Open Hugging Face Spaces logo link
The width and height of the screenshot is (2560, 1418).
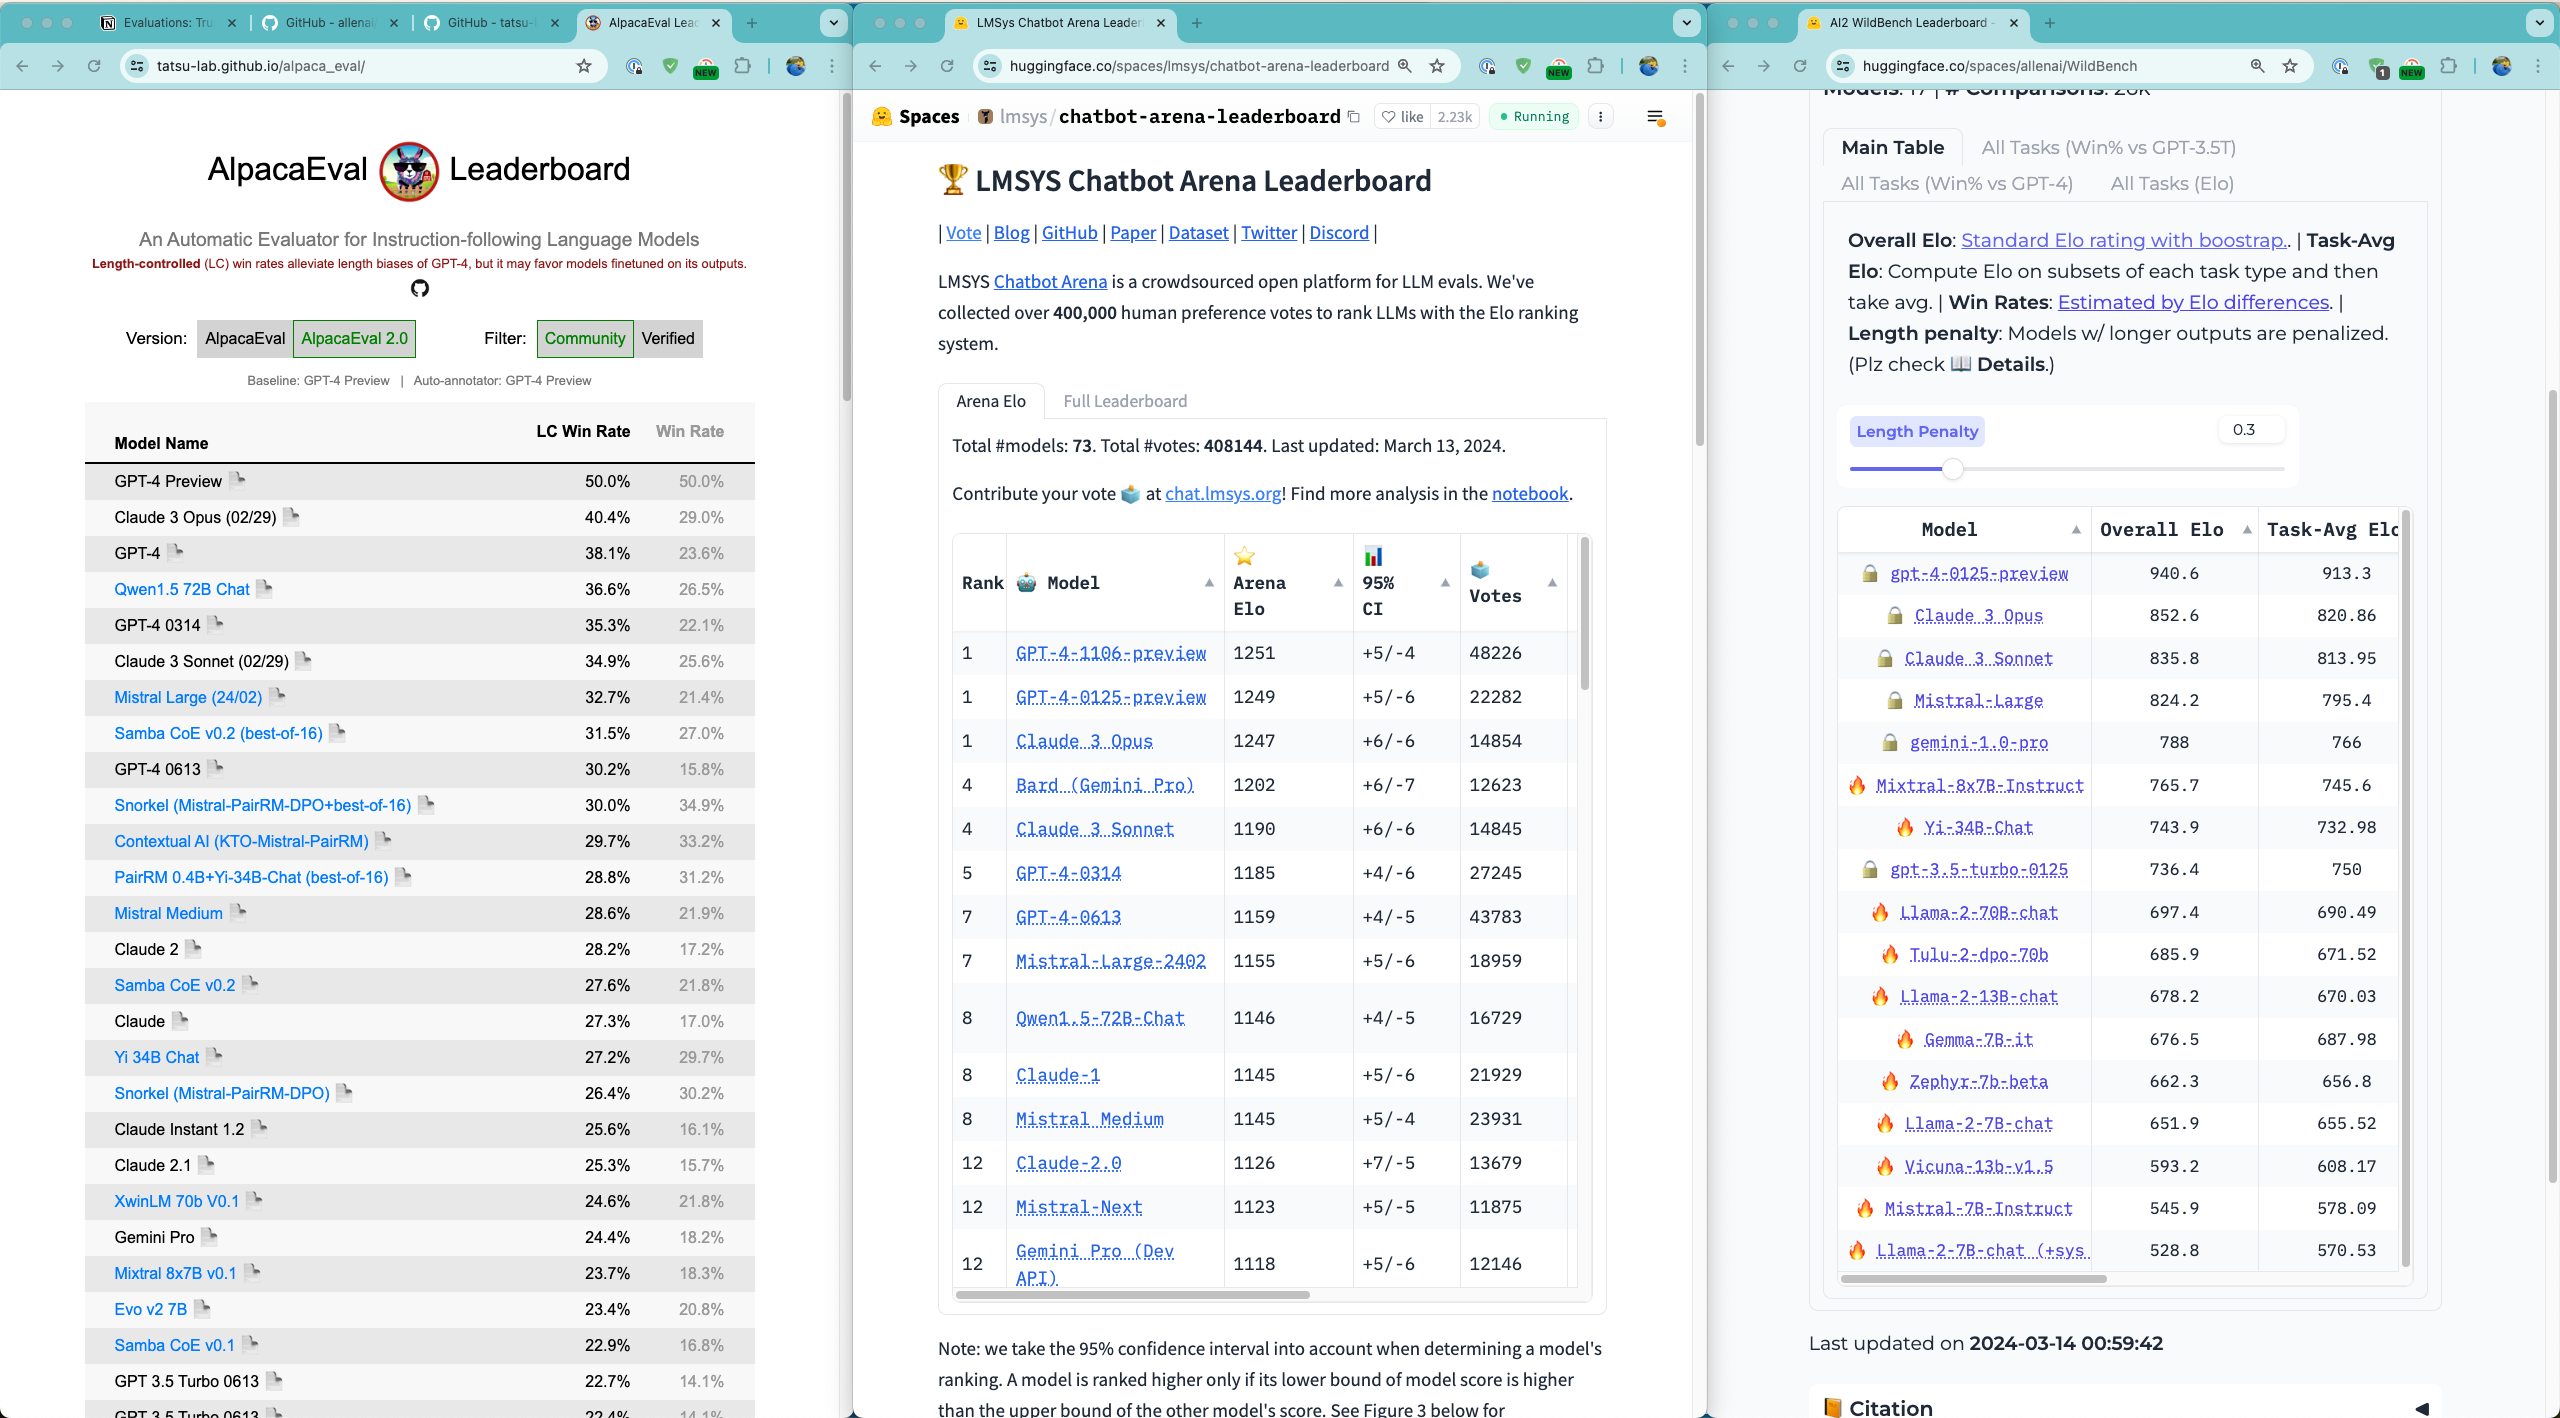pos(914,117)
